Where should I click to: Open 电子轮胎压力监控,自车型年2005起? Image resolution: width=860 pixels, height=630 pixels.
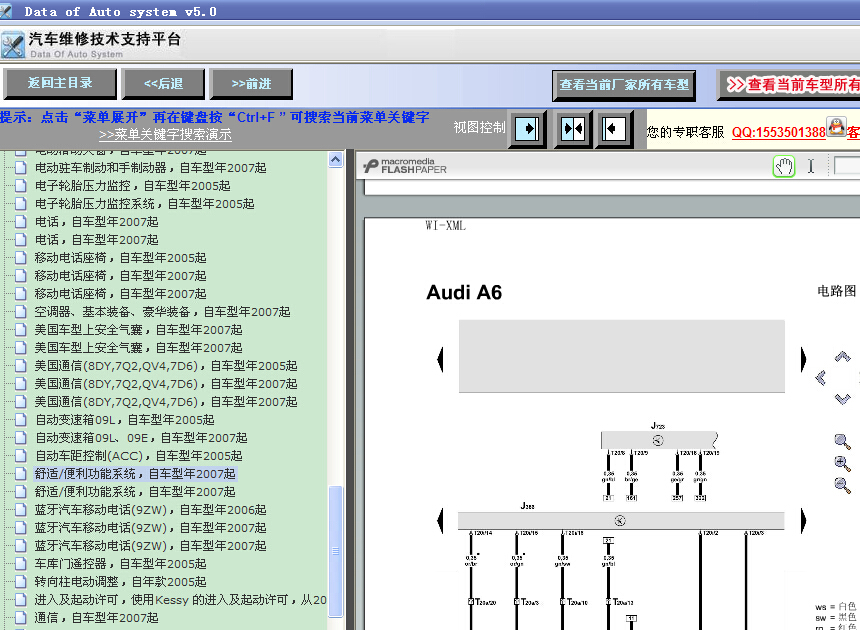click(132, 186)
